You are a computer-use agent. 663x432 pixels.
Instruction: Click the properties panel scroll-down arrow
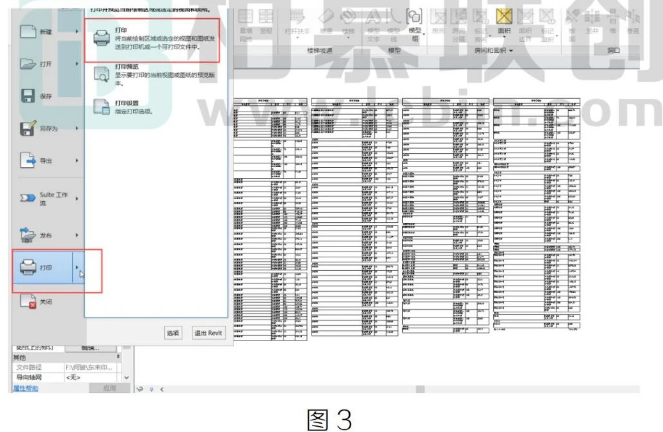tap(126, 377)
